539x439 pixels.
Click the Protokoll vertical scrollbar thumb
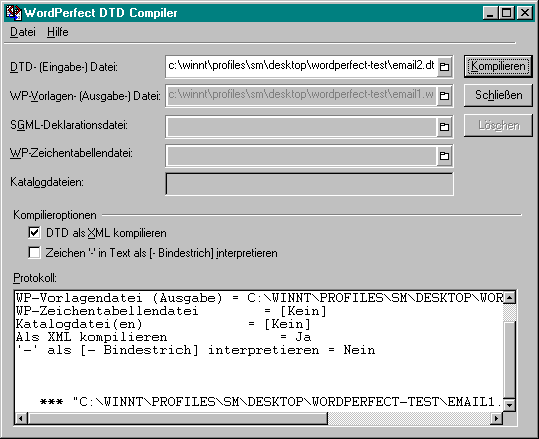click(x=509, y=360)
